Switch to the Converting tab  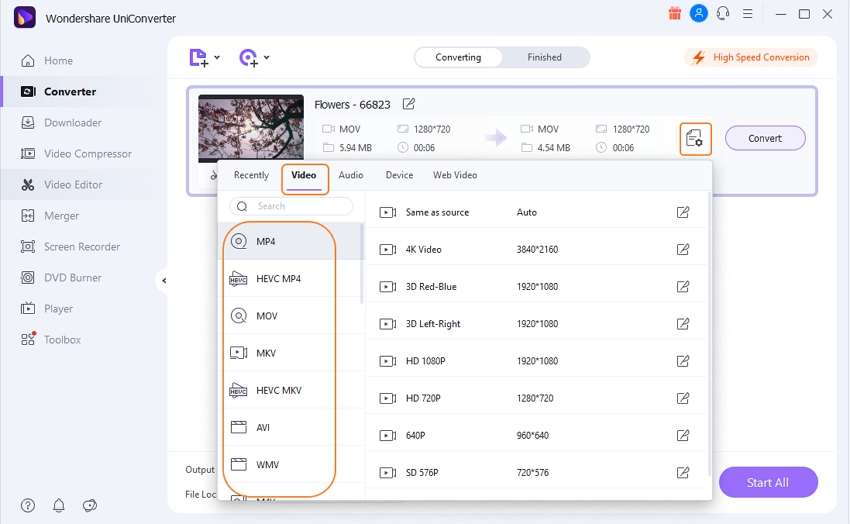[x=458, y=57]
